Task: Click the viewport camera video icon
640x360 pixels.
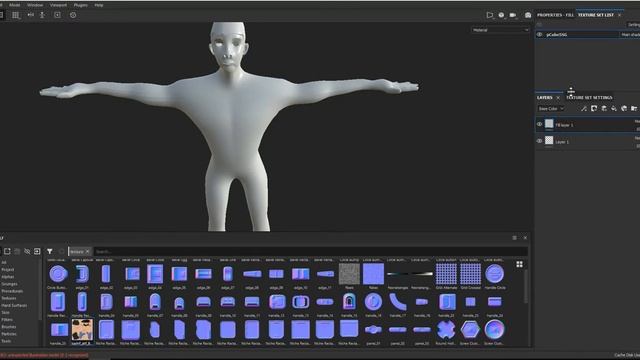Action: tap(513, 15)
